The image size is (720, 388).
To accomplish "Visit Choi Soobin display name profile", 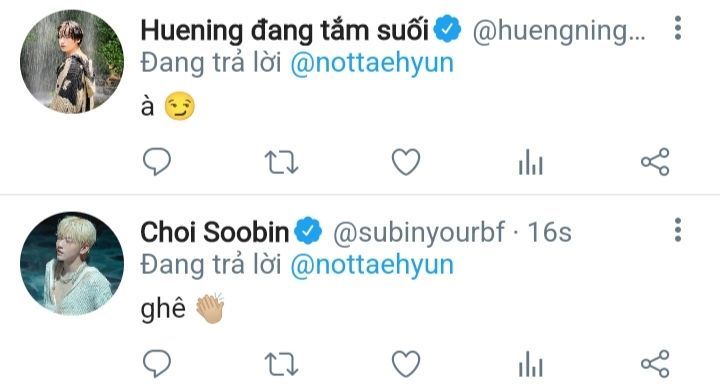I will point(214,232).
